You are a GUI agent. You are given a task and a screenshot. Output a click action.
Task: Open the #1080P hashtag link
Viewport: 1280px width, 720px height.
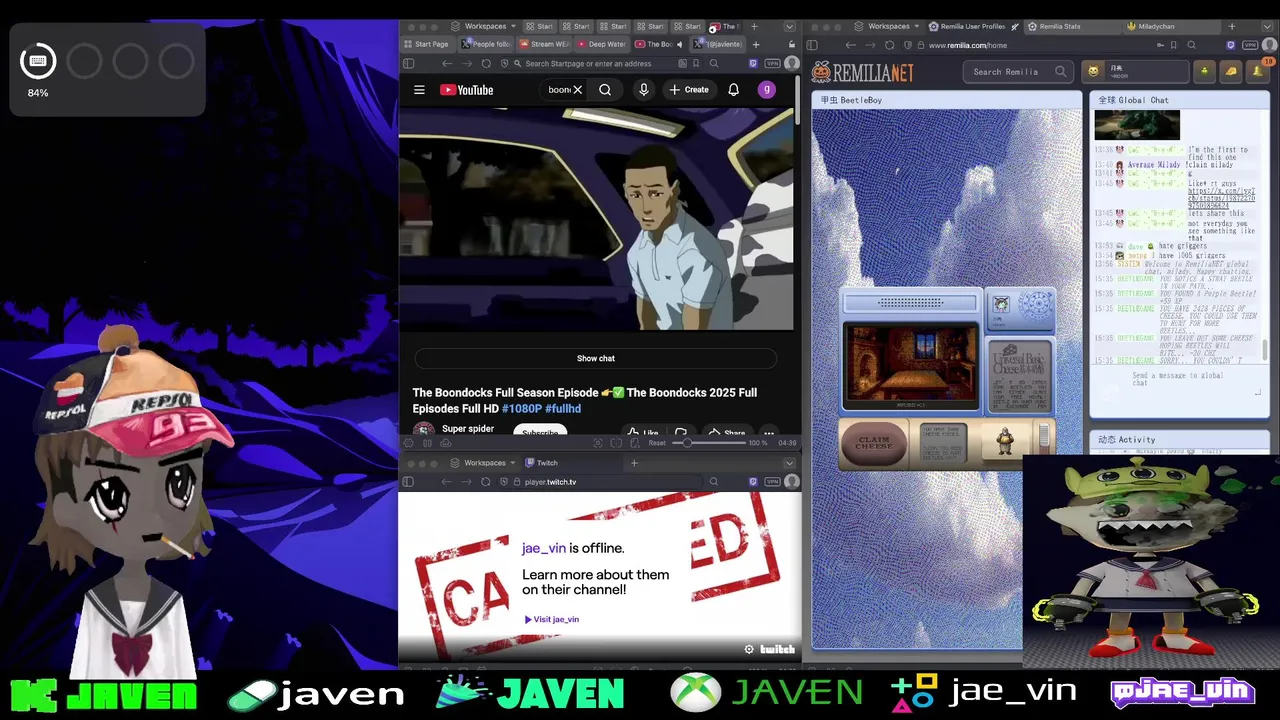(522, 409)
